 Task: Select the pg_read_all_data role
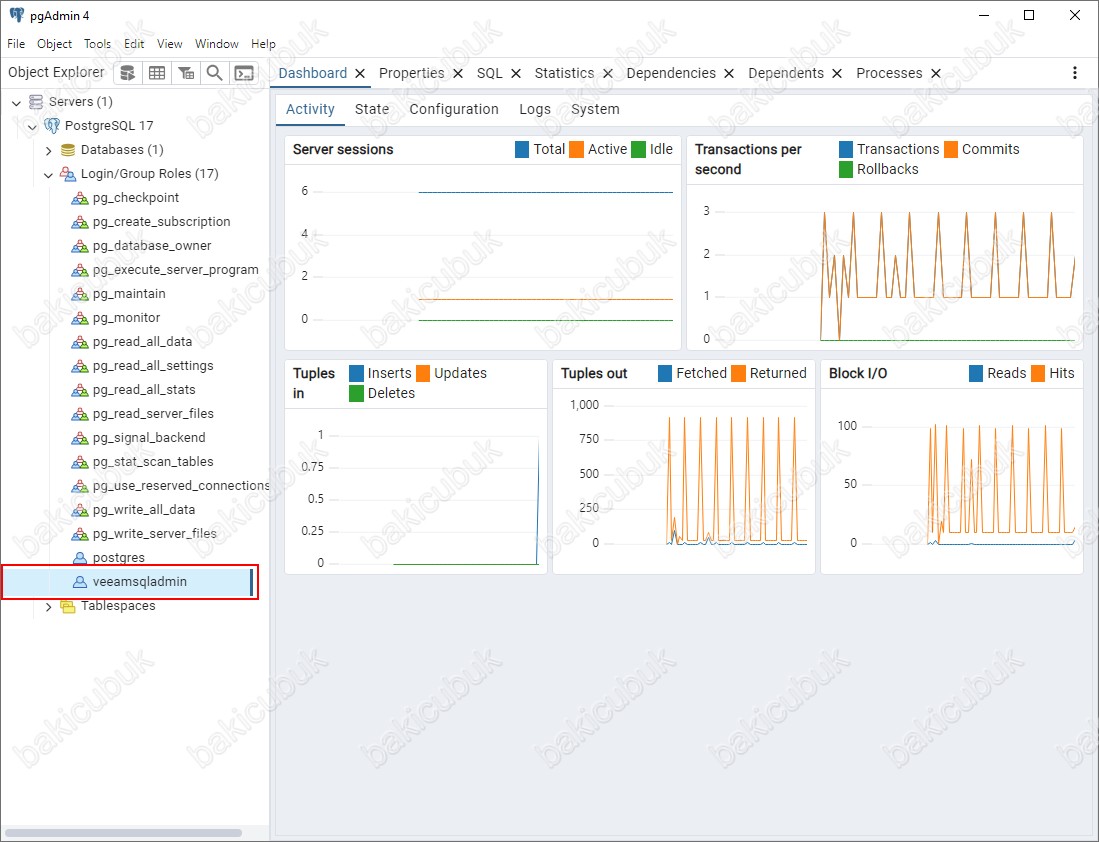pos(142,342)
